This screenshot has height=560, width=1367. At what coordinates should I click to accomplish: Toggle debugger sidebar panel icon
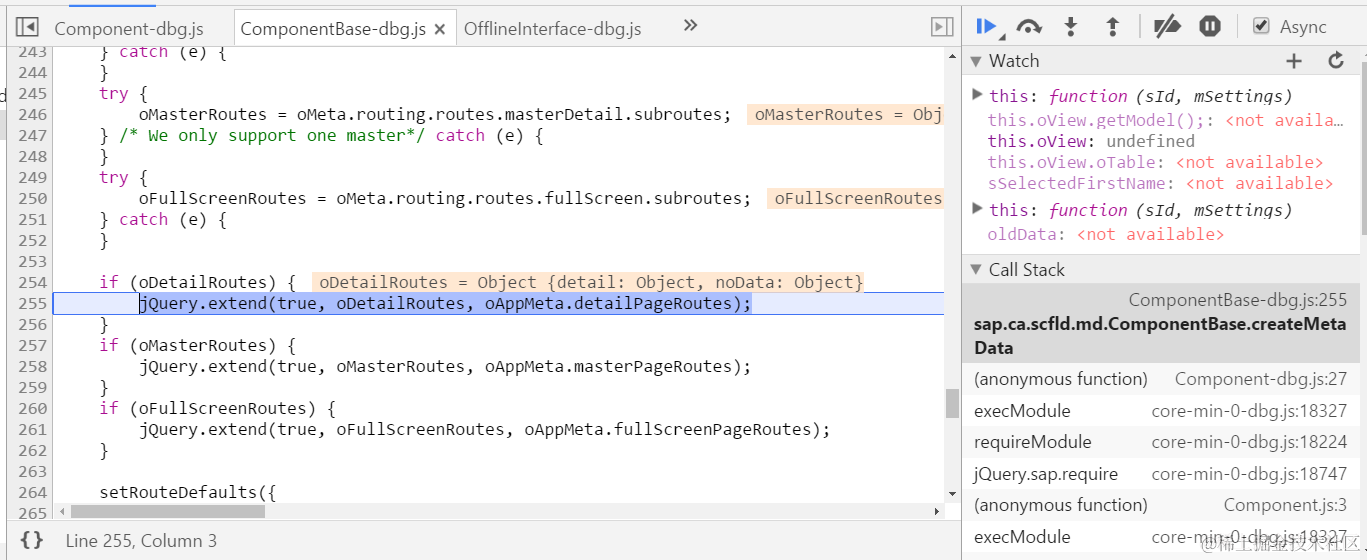click(941, 27)
